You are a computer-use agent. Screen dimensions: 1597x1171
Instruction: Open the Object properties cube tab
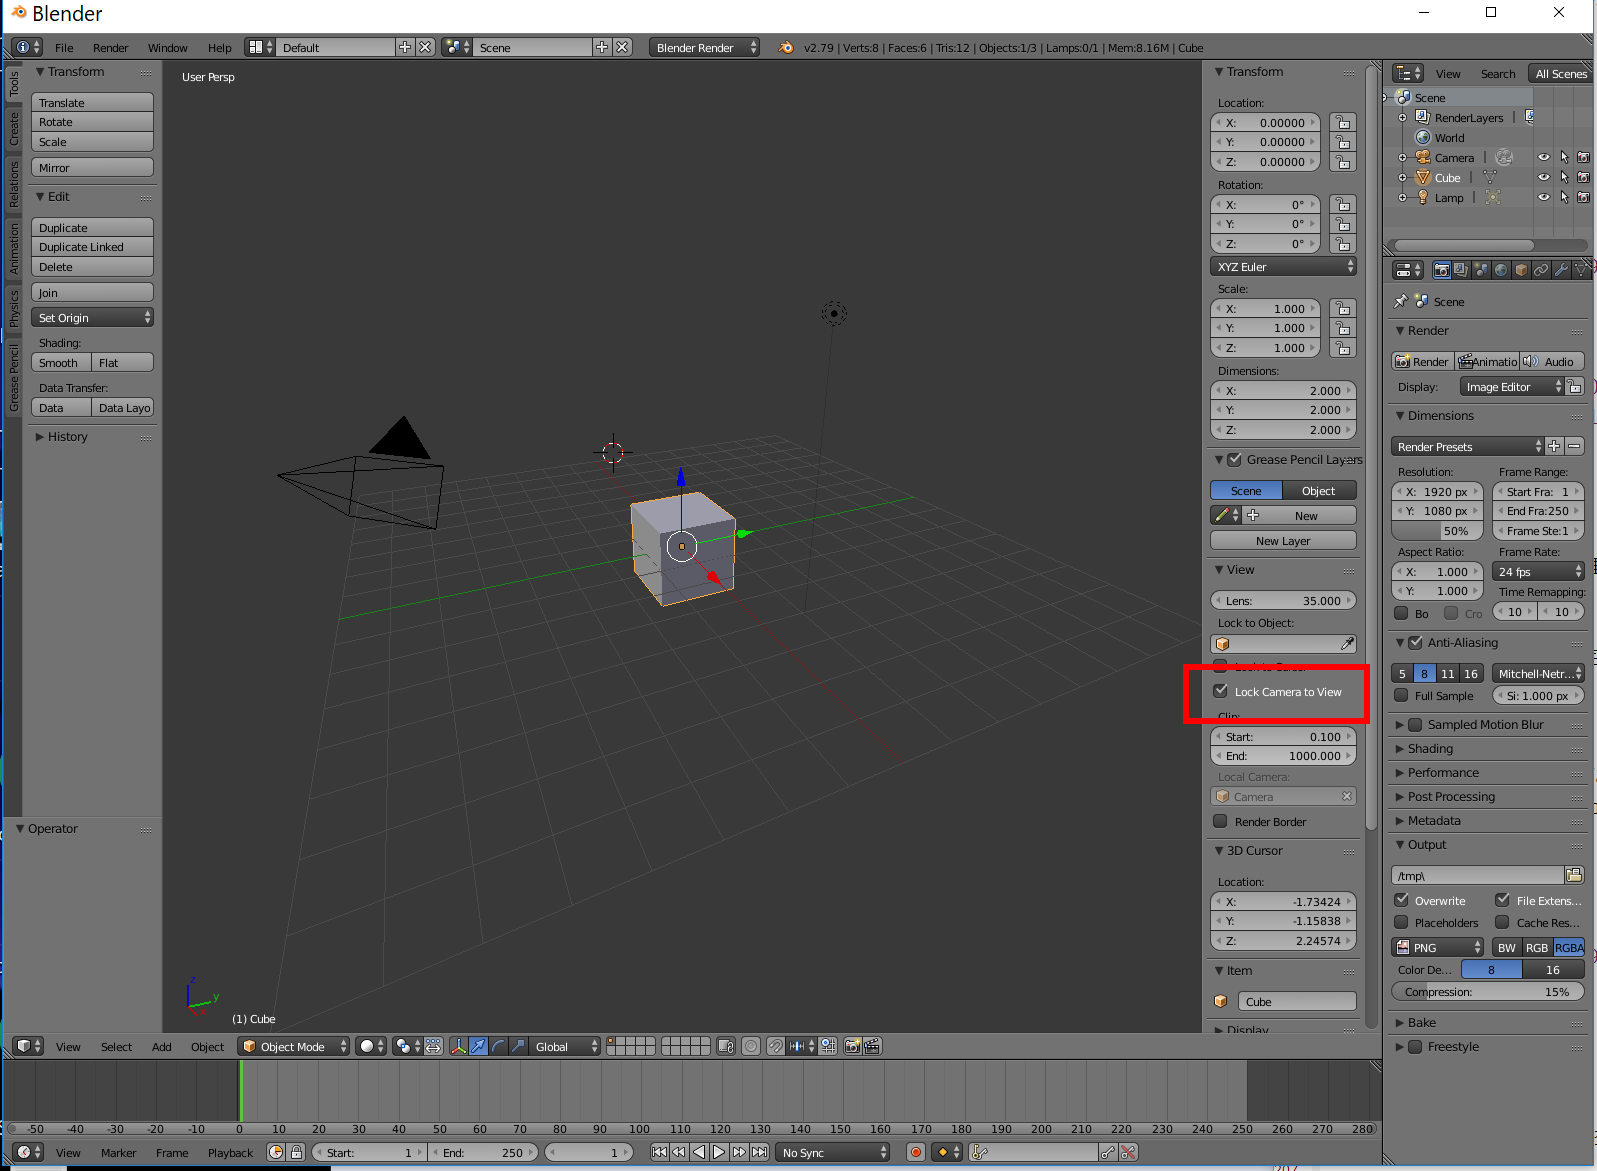click(1521, 270)
